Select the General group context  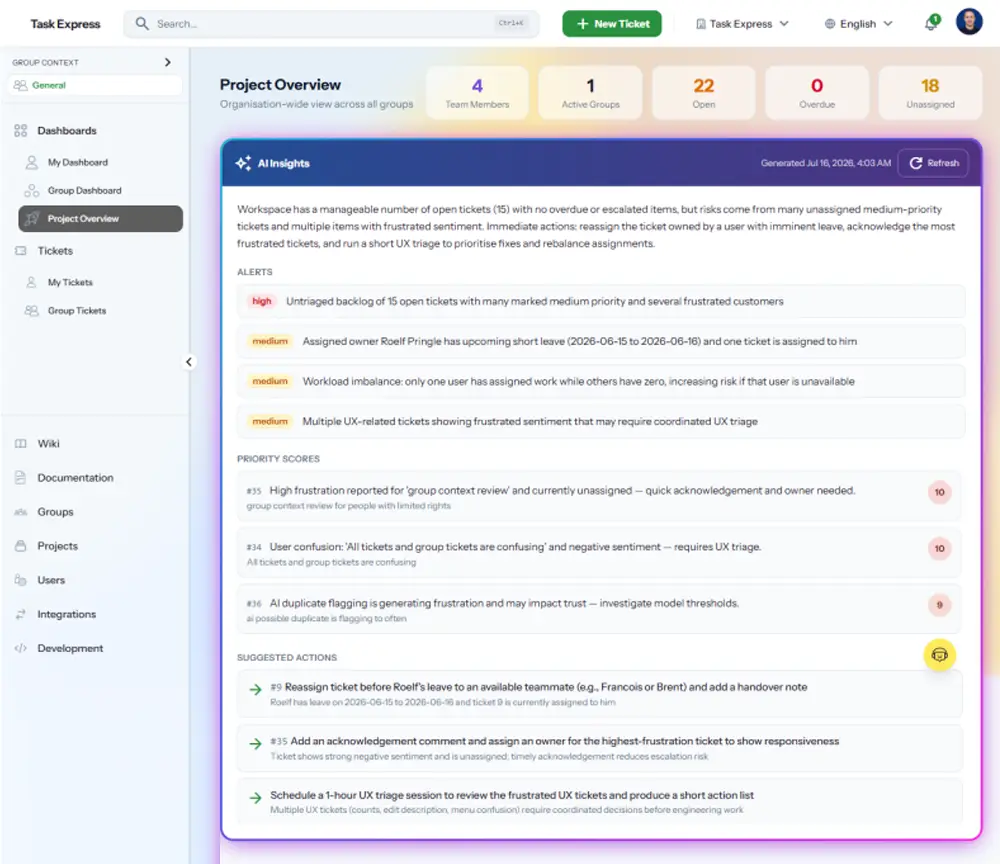click(x=95, y=85)
